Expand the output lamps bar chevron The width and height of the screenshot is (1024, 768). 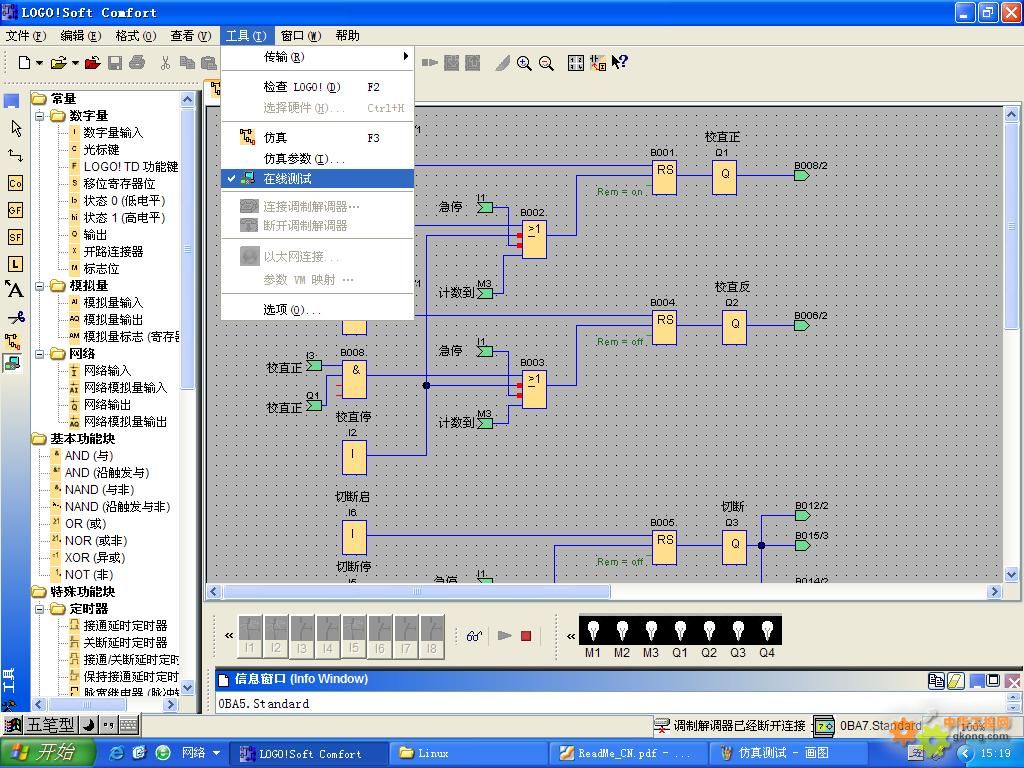(571, 635)
